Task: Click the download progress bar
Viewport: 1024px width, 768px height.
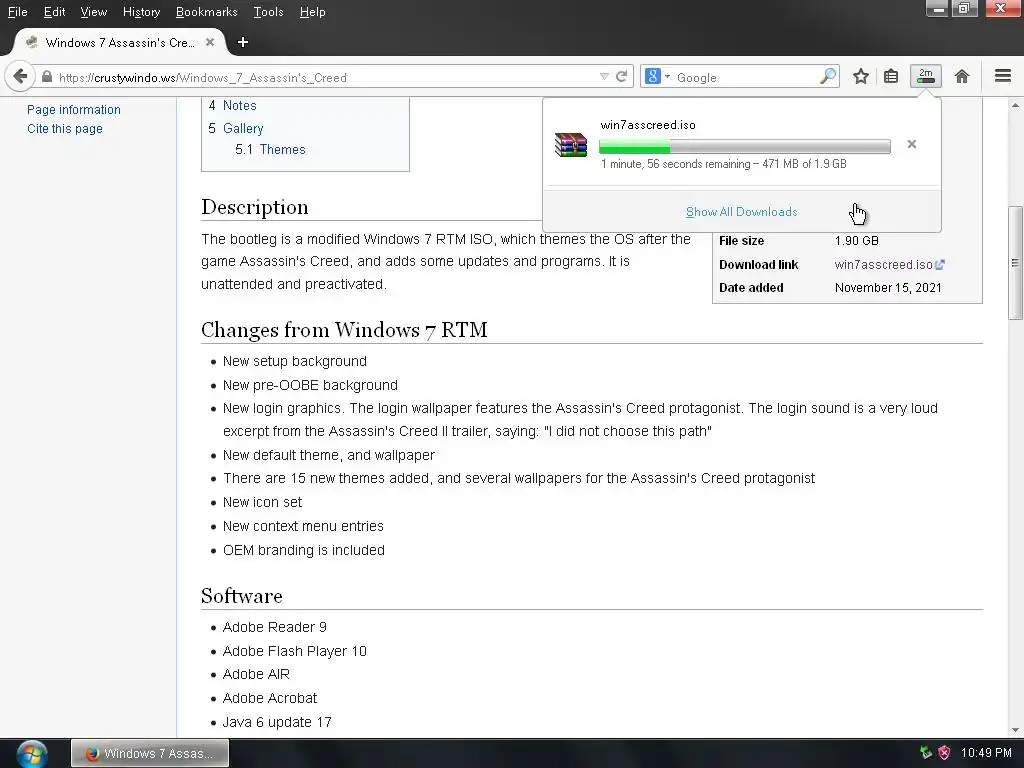Action: 744,146
